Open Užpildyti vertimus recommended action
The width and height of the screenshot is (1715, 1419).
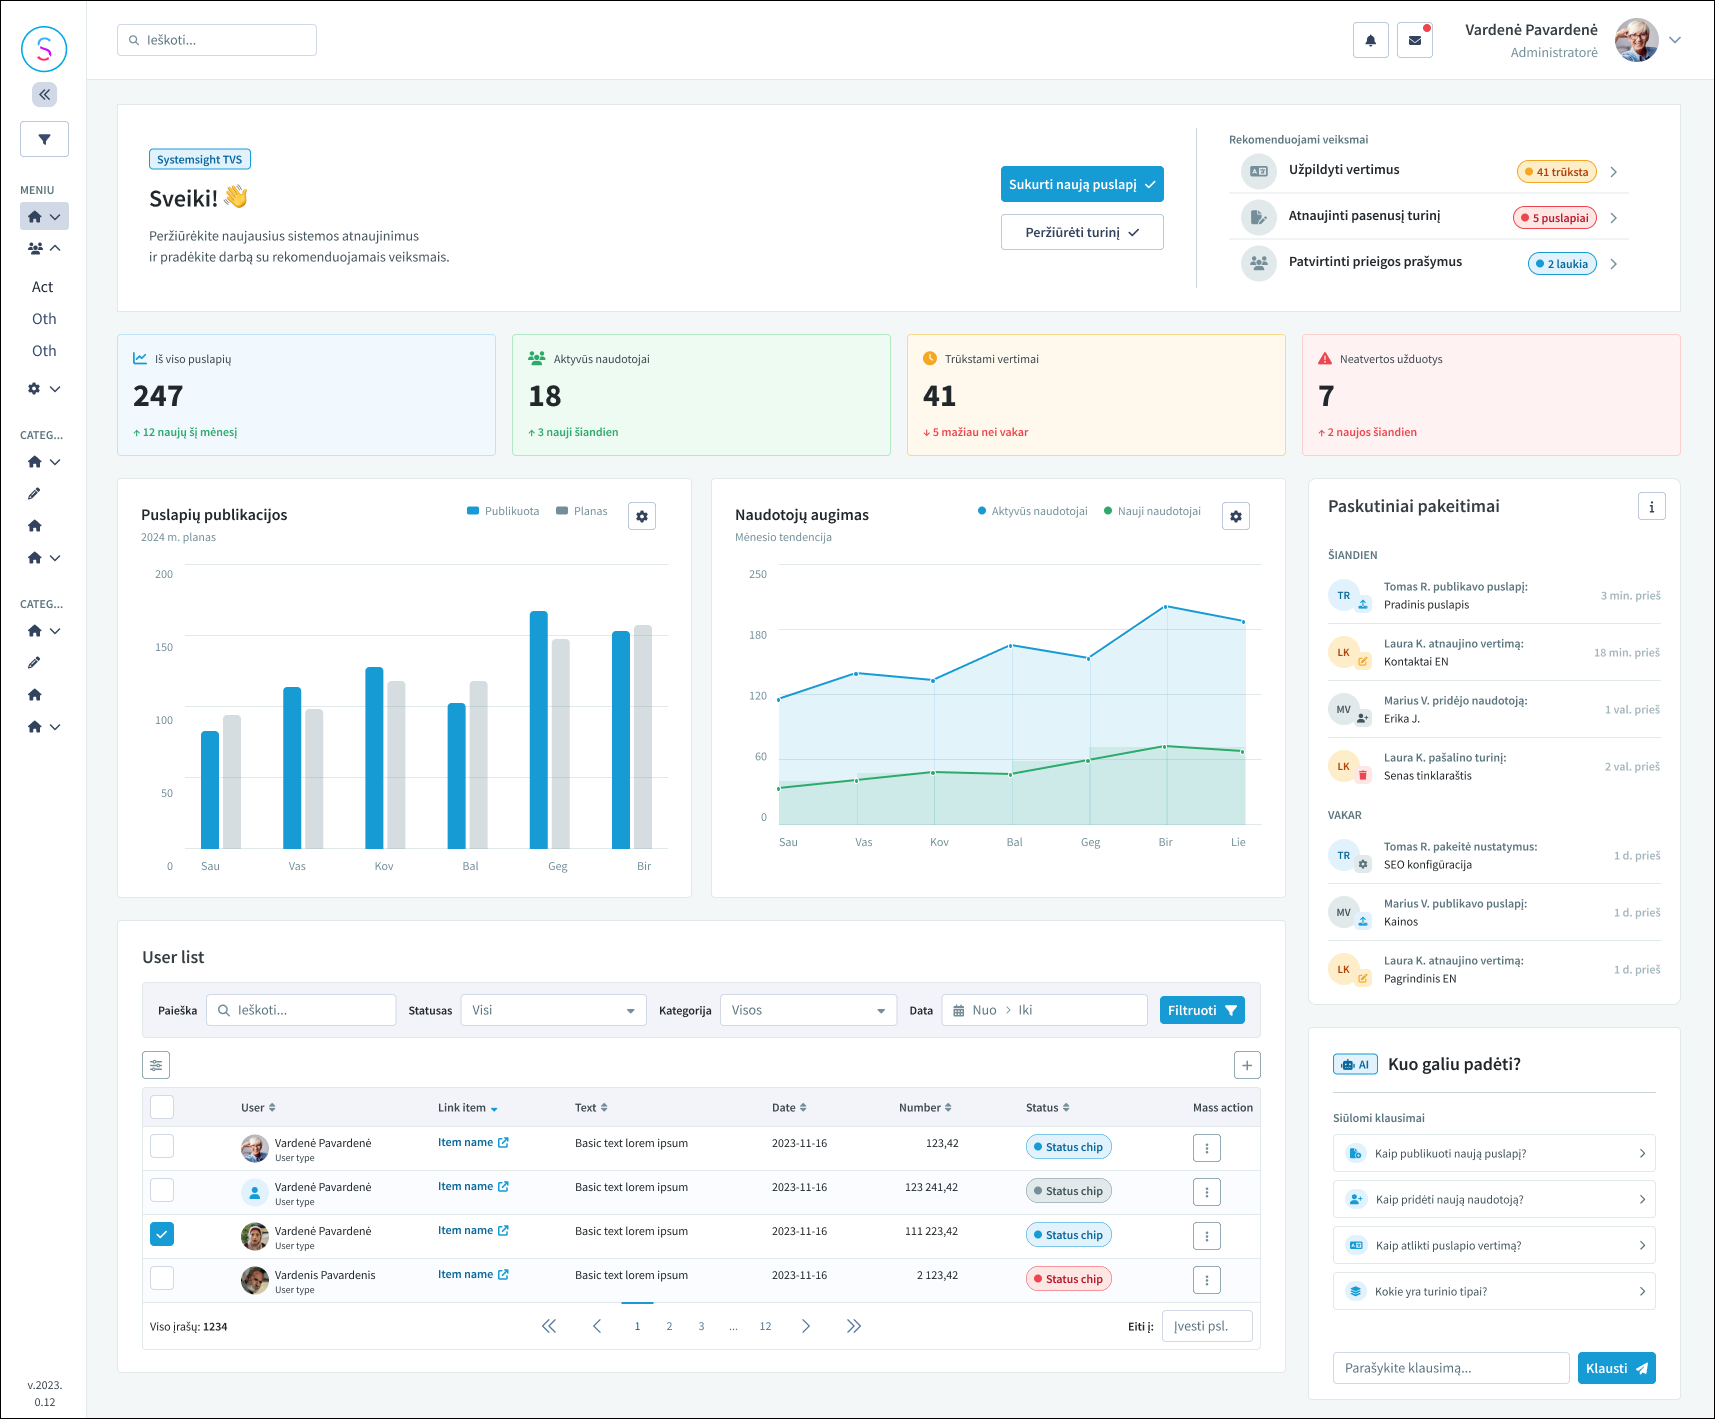point(1429,171)
